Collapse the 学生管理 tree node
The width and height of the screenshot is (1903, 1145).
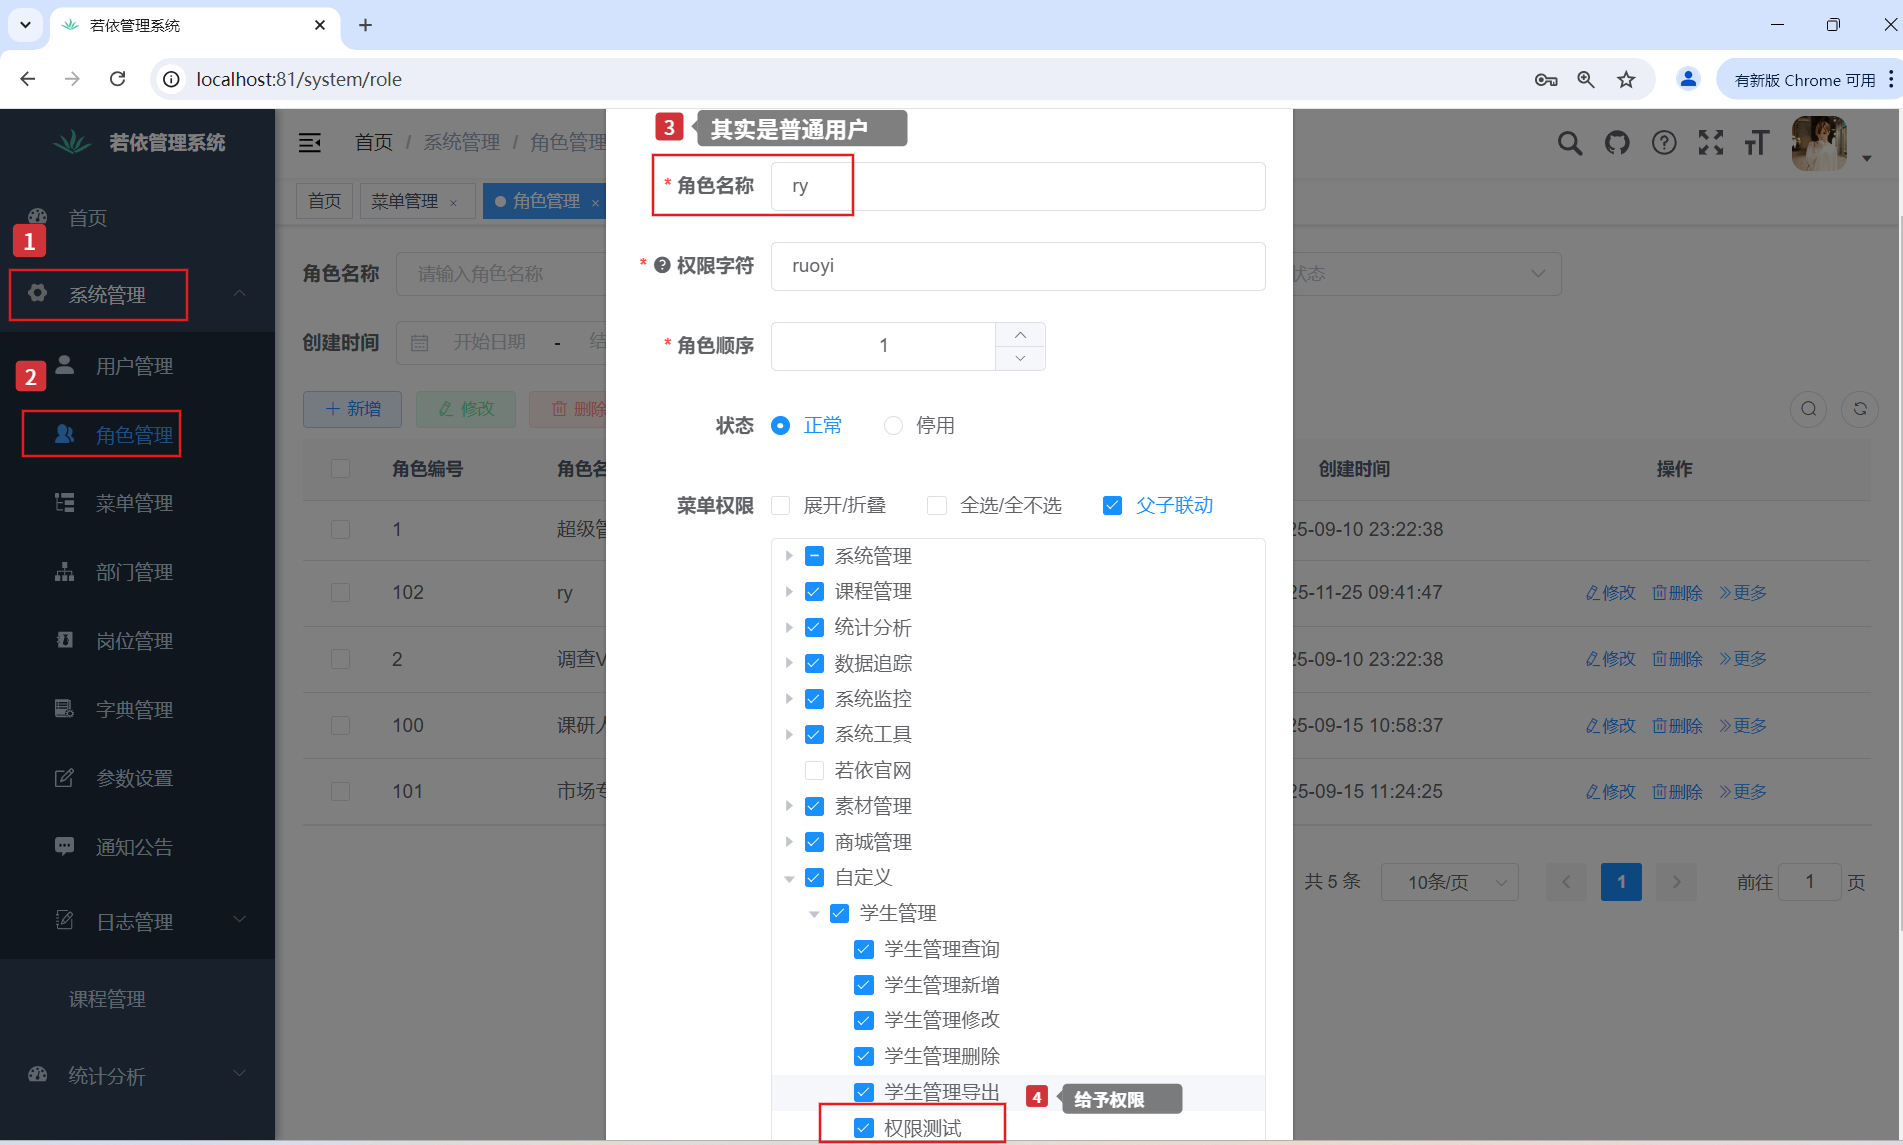click(814, 914)
